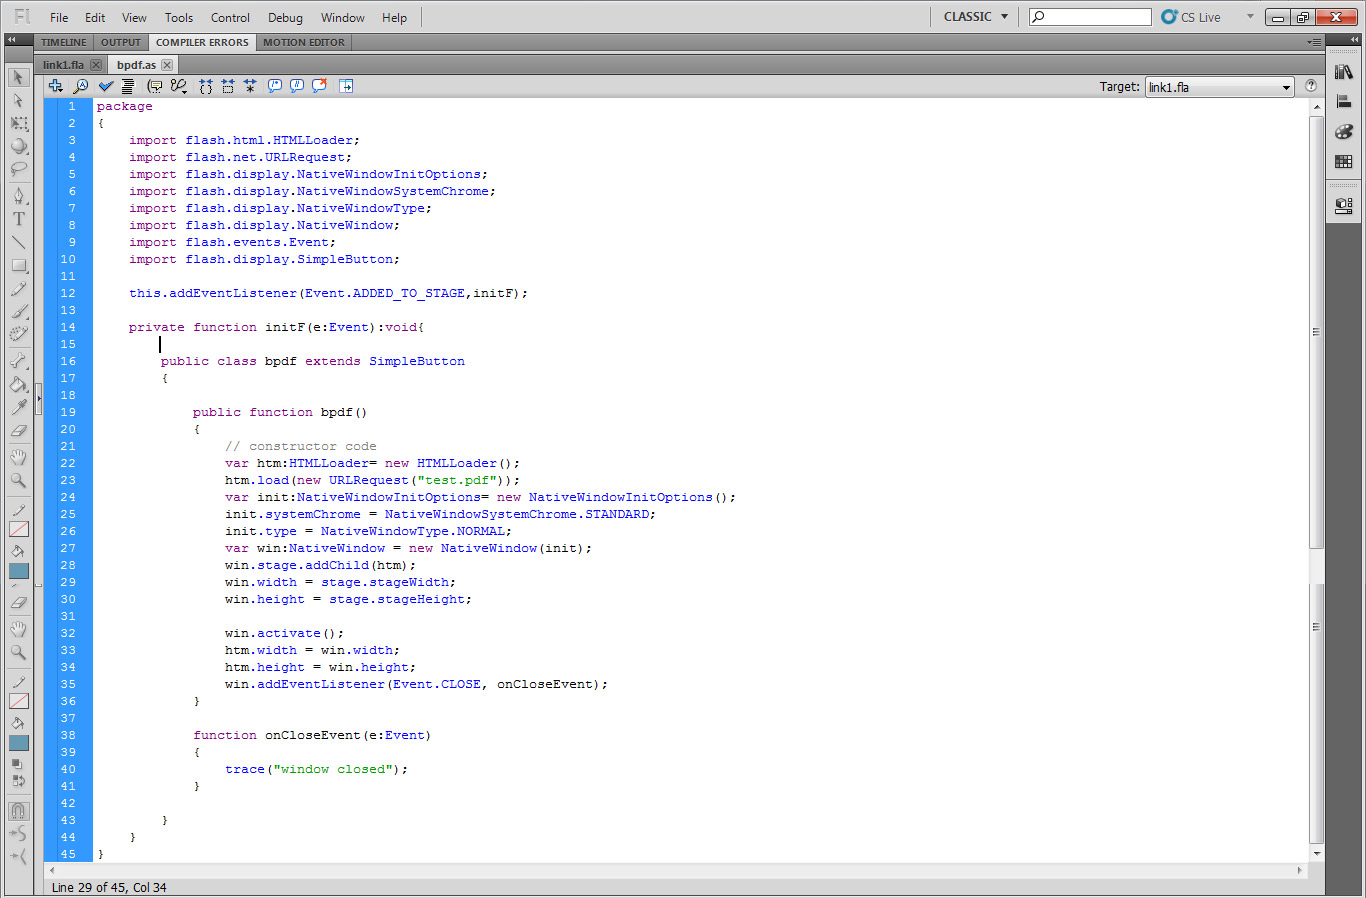Open the Debug Options dropdown
1366x898 pixels.
pos(179,86)
